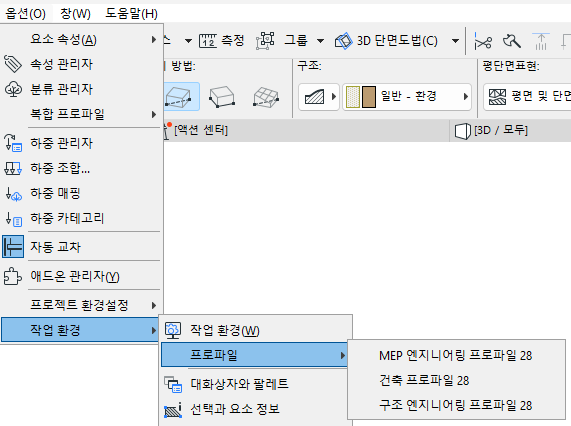
Task: Open 분류 관리자 menu entry
Action: click(82, 89)
